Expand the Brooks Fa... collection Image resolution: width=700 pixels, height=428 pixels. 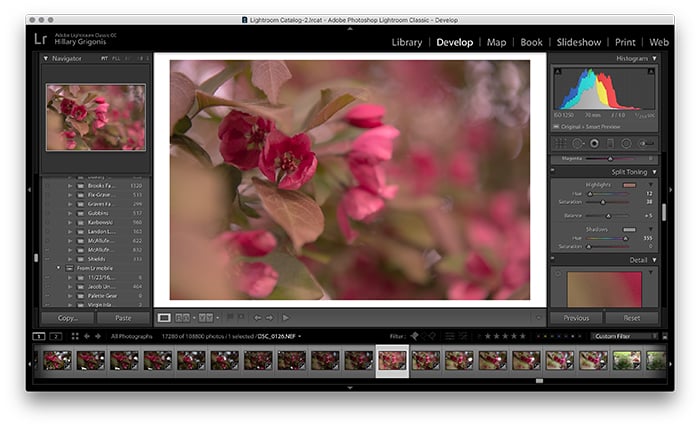click(x=70, y=186)
